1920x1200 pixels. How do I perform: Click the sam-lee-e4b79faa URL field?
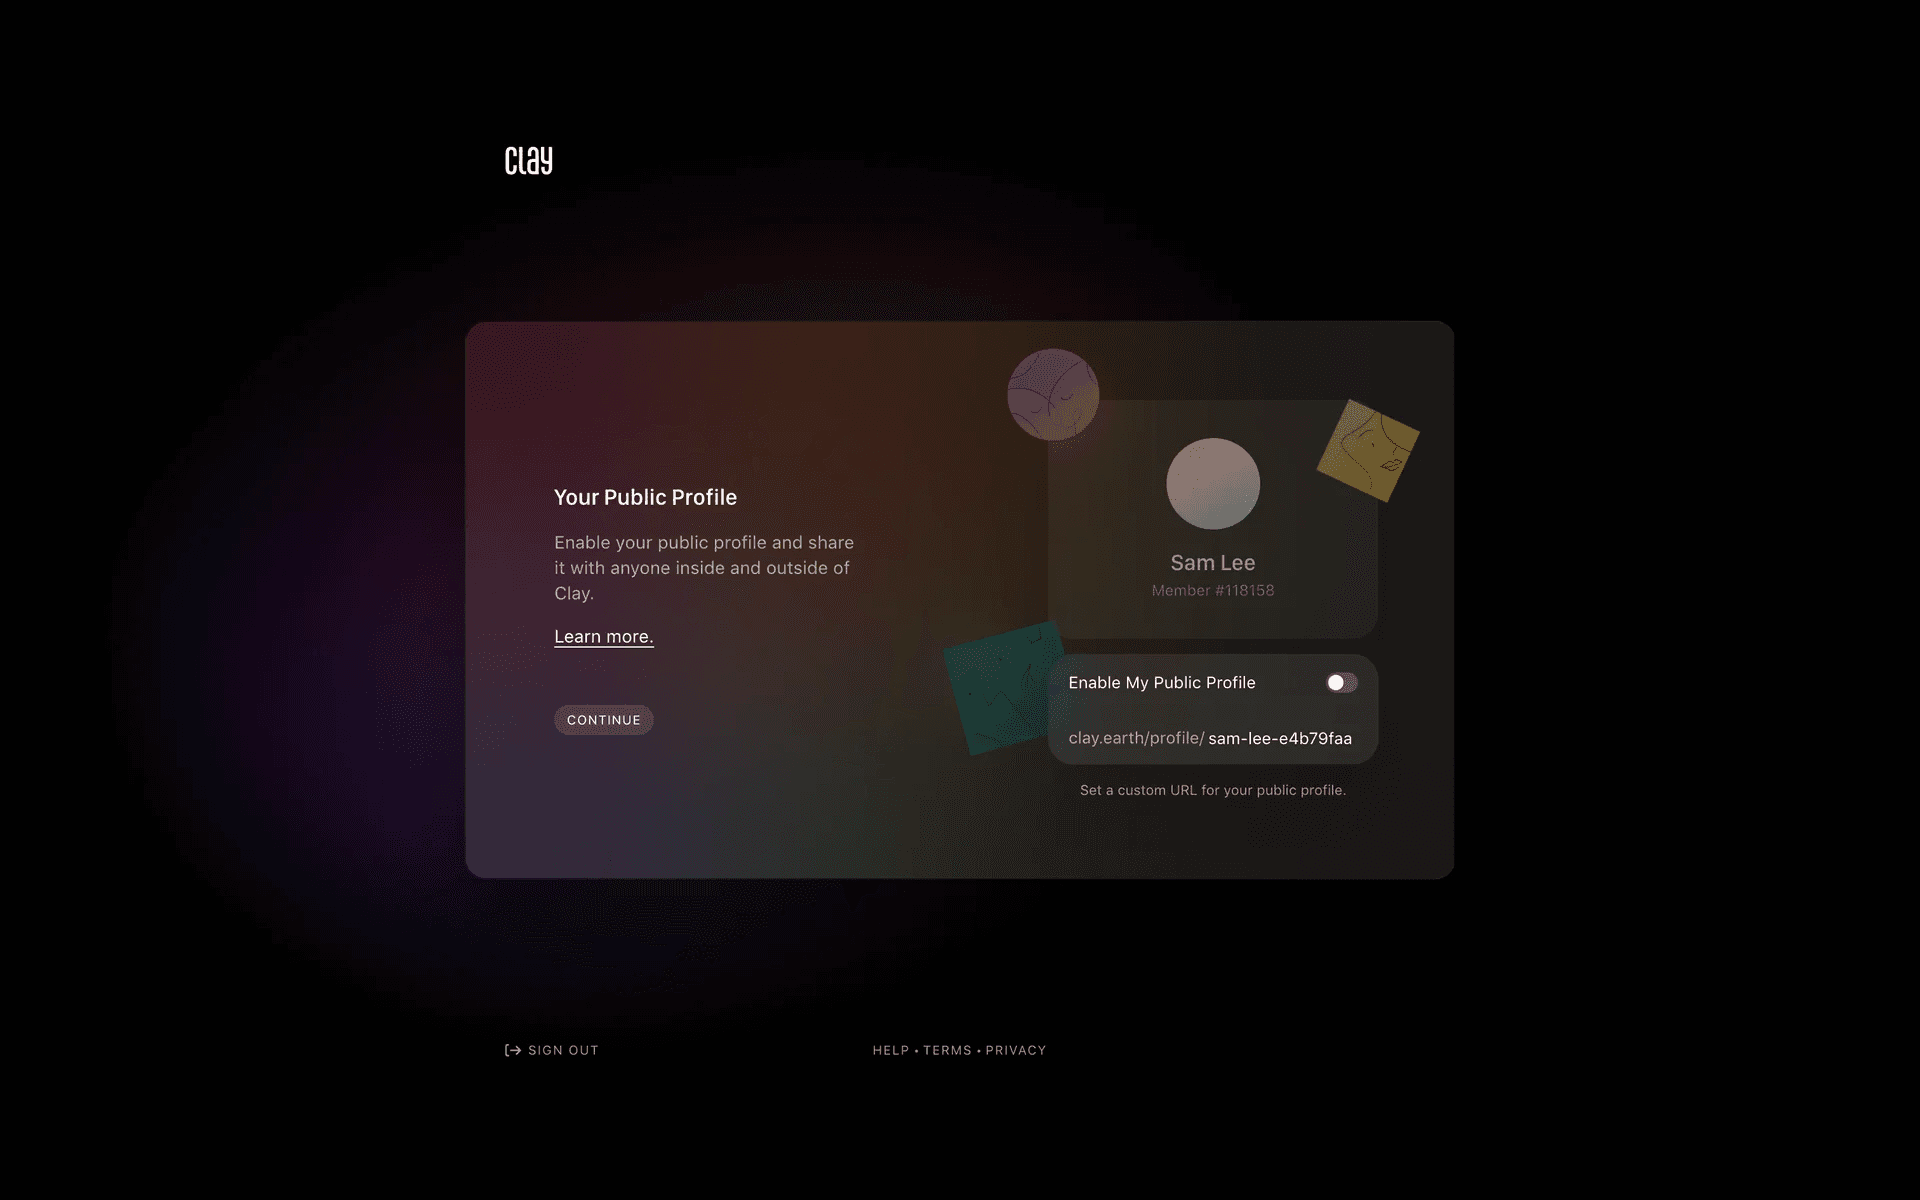1279,738
